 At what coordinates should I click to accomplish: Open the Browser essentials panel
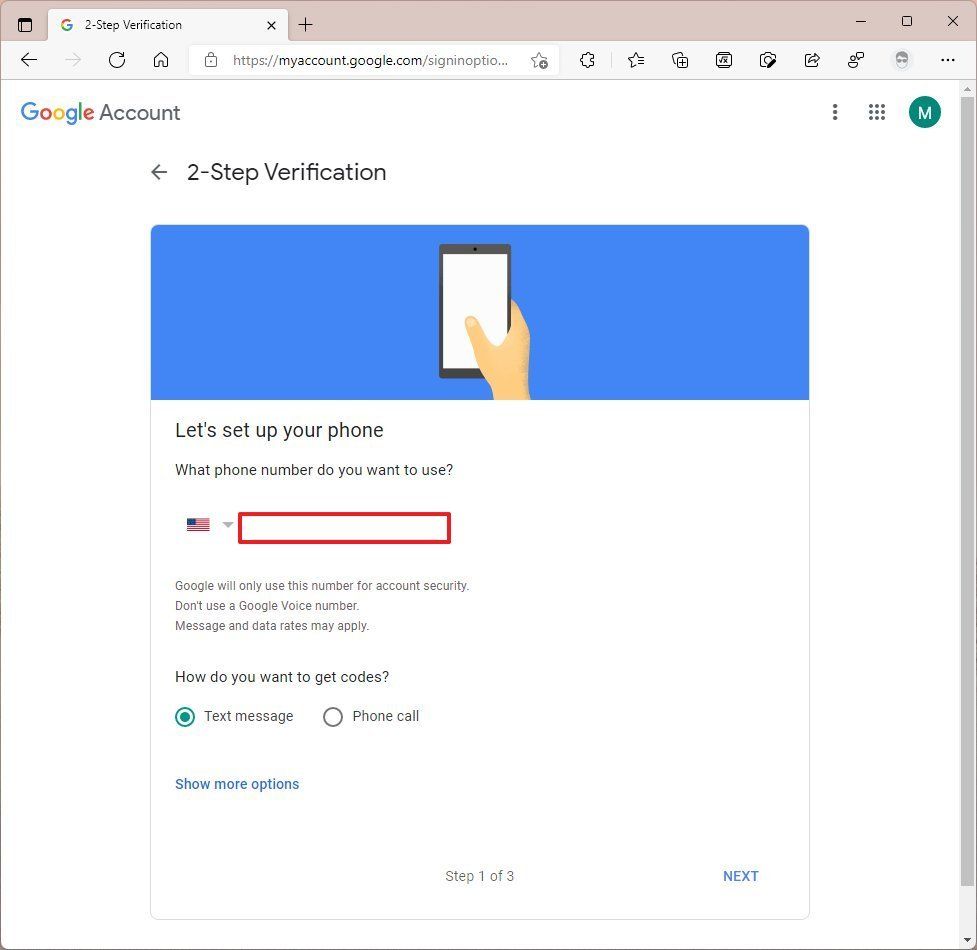(x=856, y=60)
